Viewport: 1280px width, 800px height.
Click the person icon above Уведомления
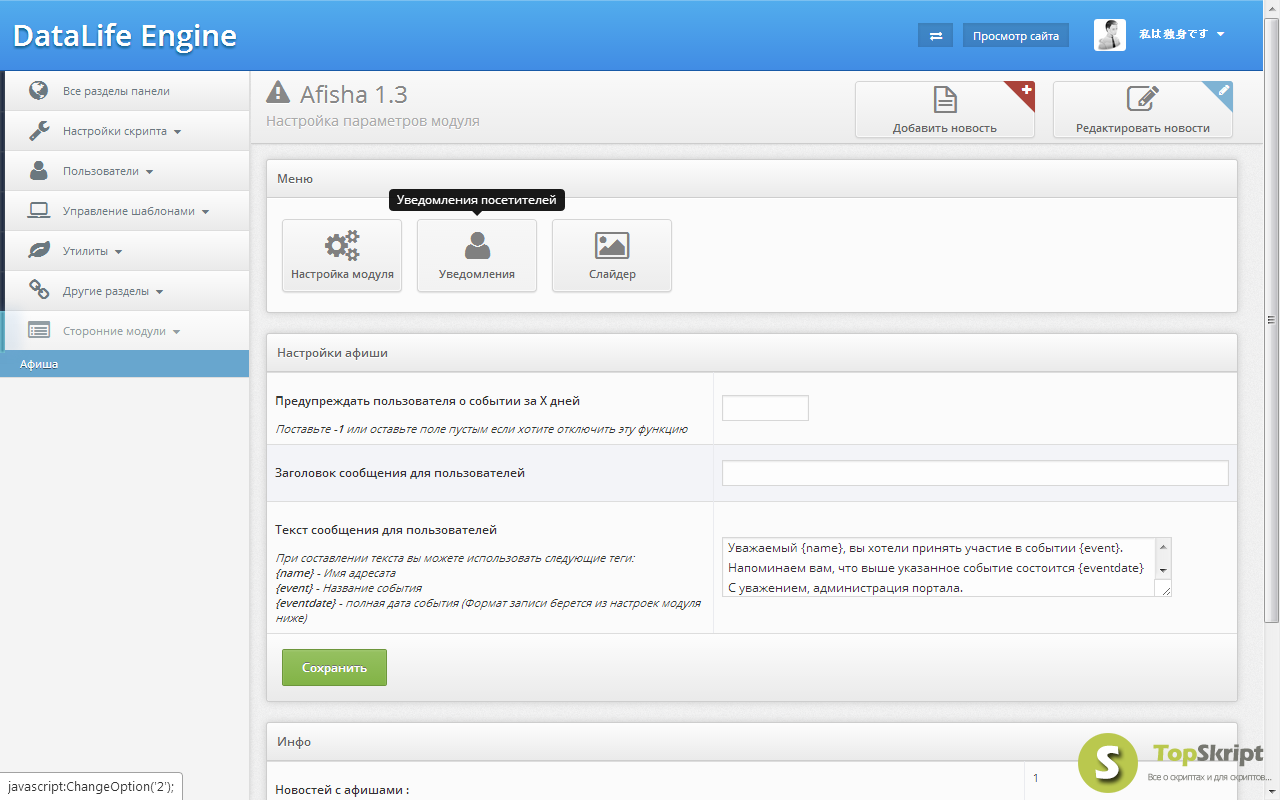477,246
